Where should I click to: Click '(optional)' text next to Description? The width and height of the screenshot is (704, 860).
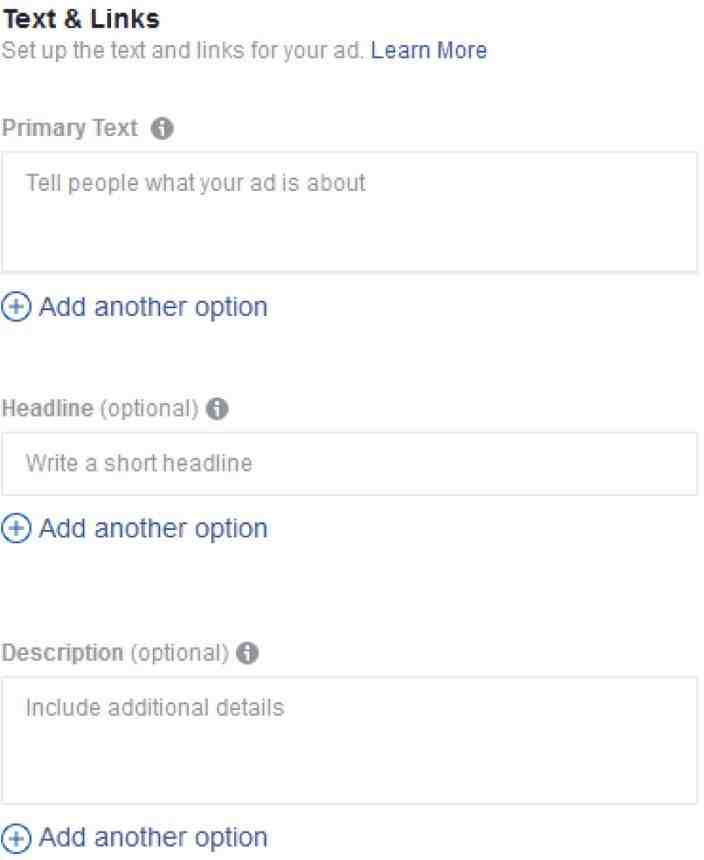point(179,653)
